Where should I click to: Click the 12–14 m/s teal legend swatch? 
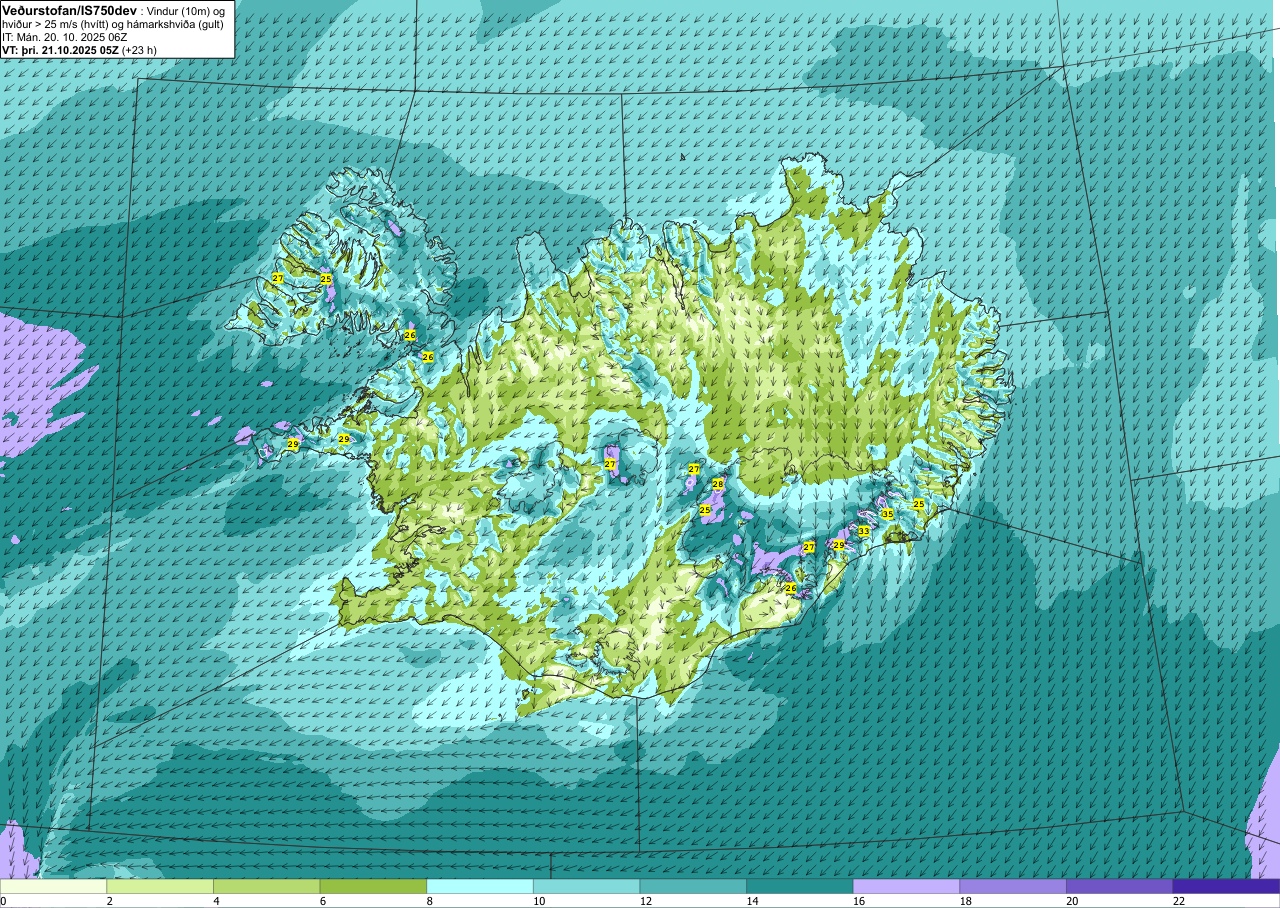(693, 886)
